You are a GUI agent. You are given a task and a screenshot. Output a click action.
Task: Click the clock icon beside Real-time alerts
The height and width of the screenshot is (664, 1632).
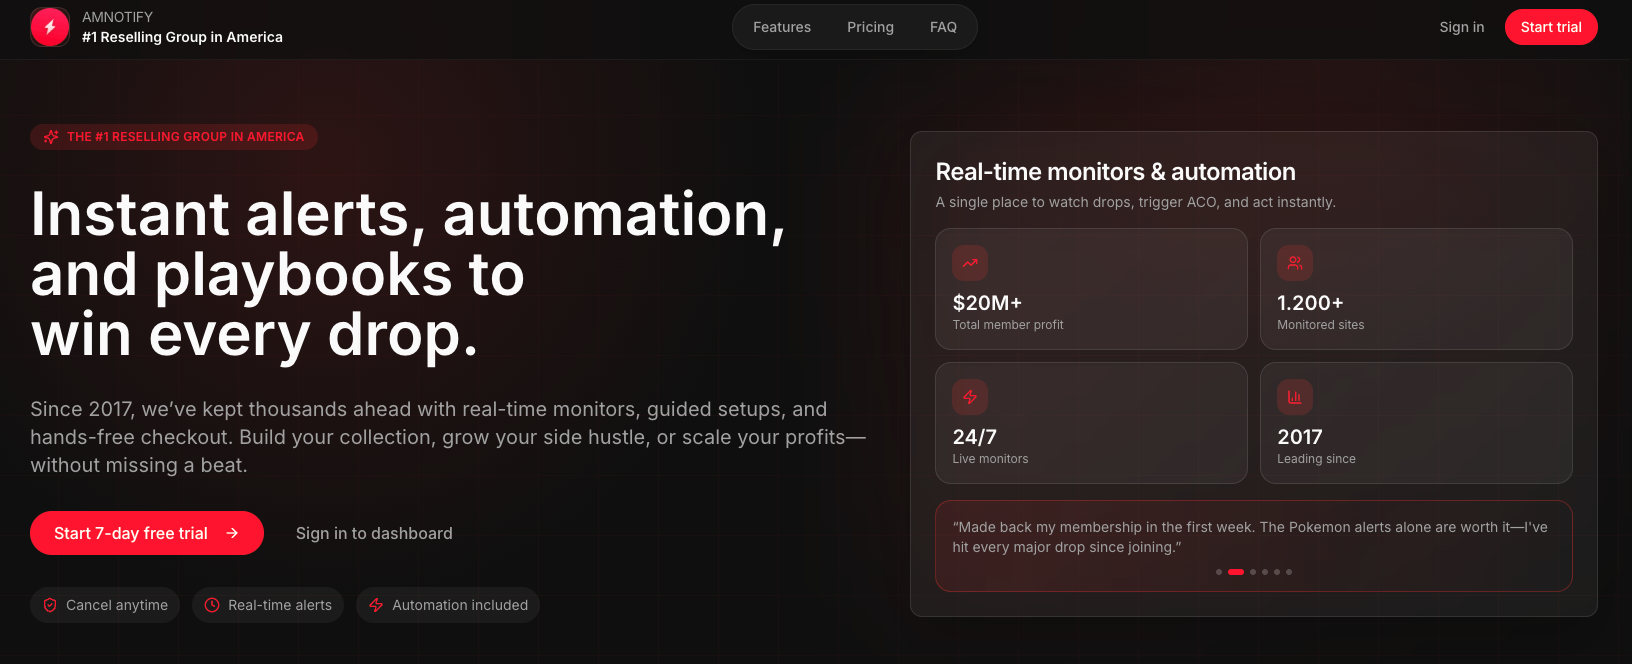pyautogui.click(x=212, y=605)
